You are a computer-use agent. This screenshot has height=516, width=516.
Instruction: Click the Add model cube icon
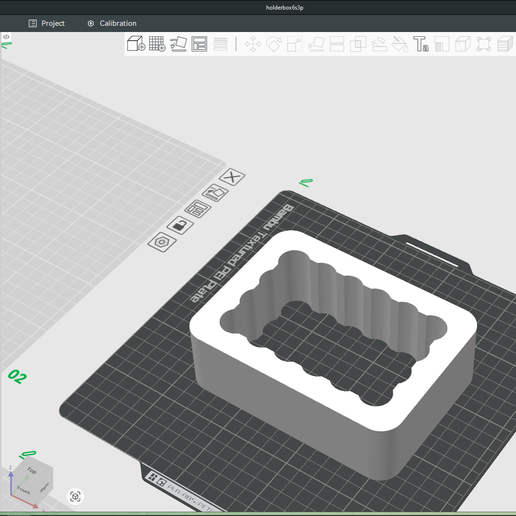[x=136, y=44]
